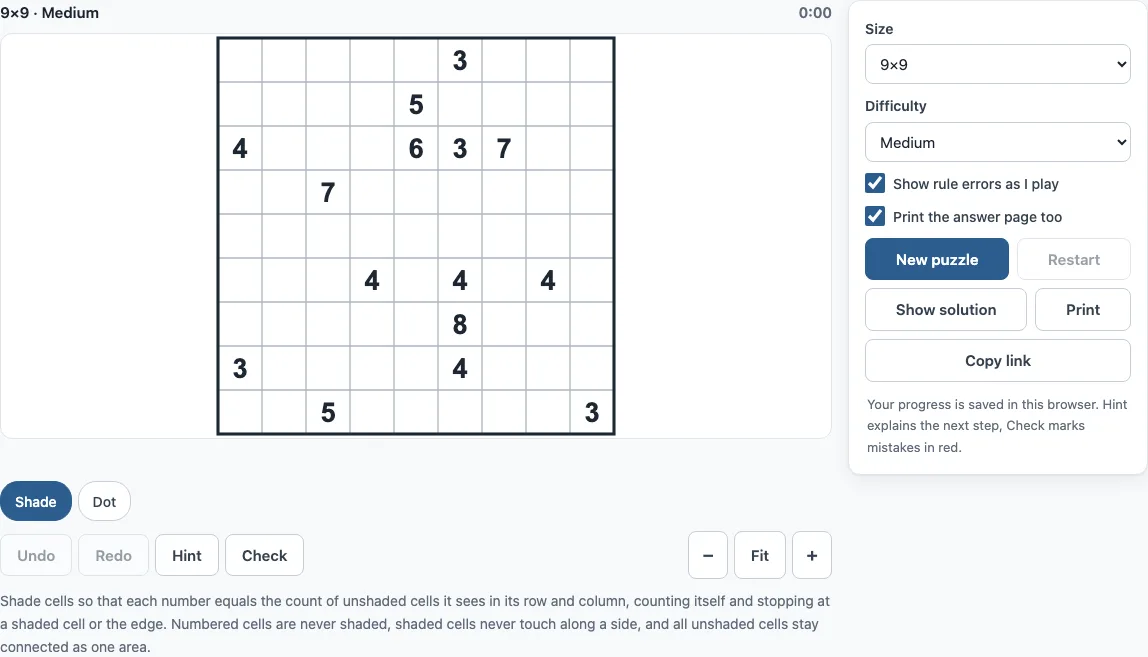1148x657 pixels.
Task: Start a New puzzle
Action: pos(936,259)
